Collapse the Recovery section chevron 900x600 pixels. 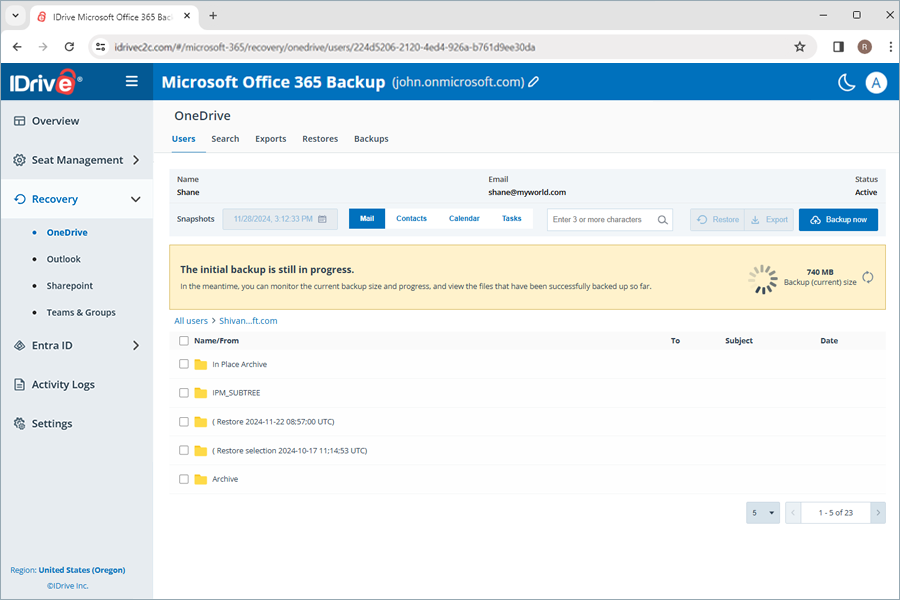click(x=135, y=199)
